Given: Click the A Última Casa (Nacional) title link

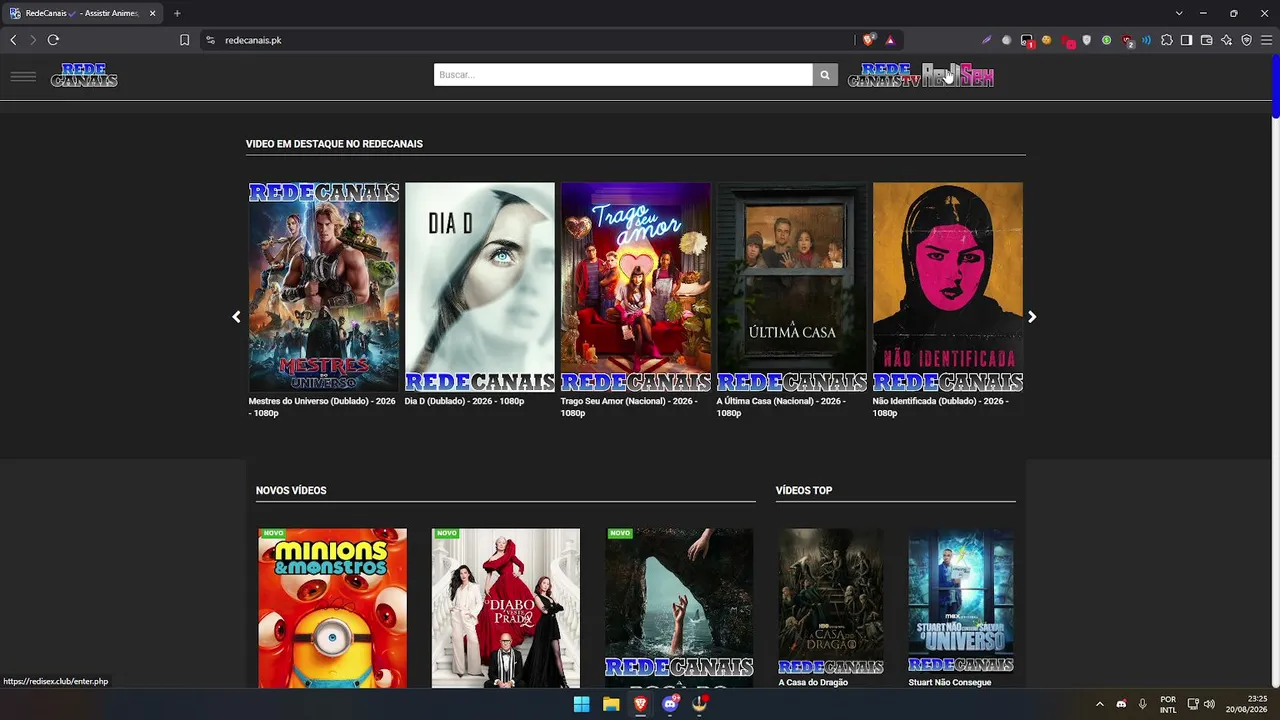Looking at the screenshot, I should click(781, 407).
